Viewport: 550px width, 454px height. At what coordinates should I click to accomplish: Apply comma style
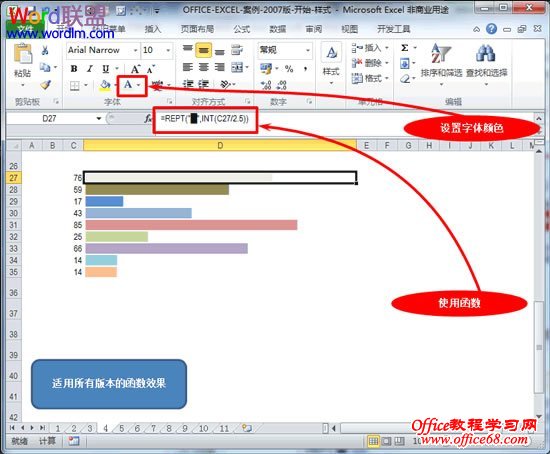coord(306,69)
